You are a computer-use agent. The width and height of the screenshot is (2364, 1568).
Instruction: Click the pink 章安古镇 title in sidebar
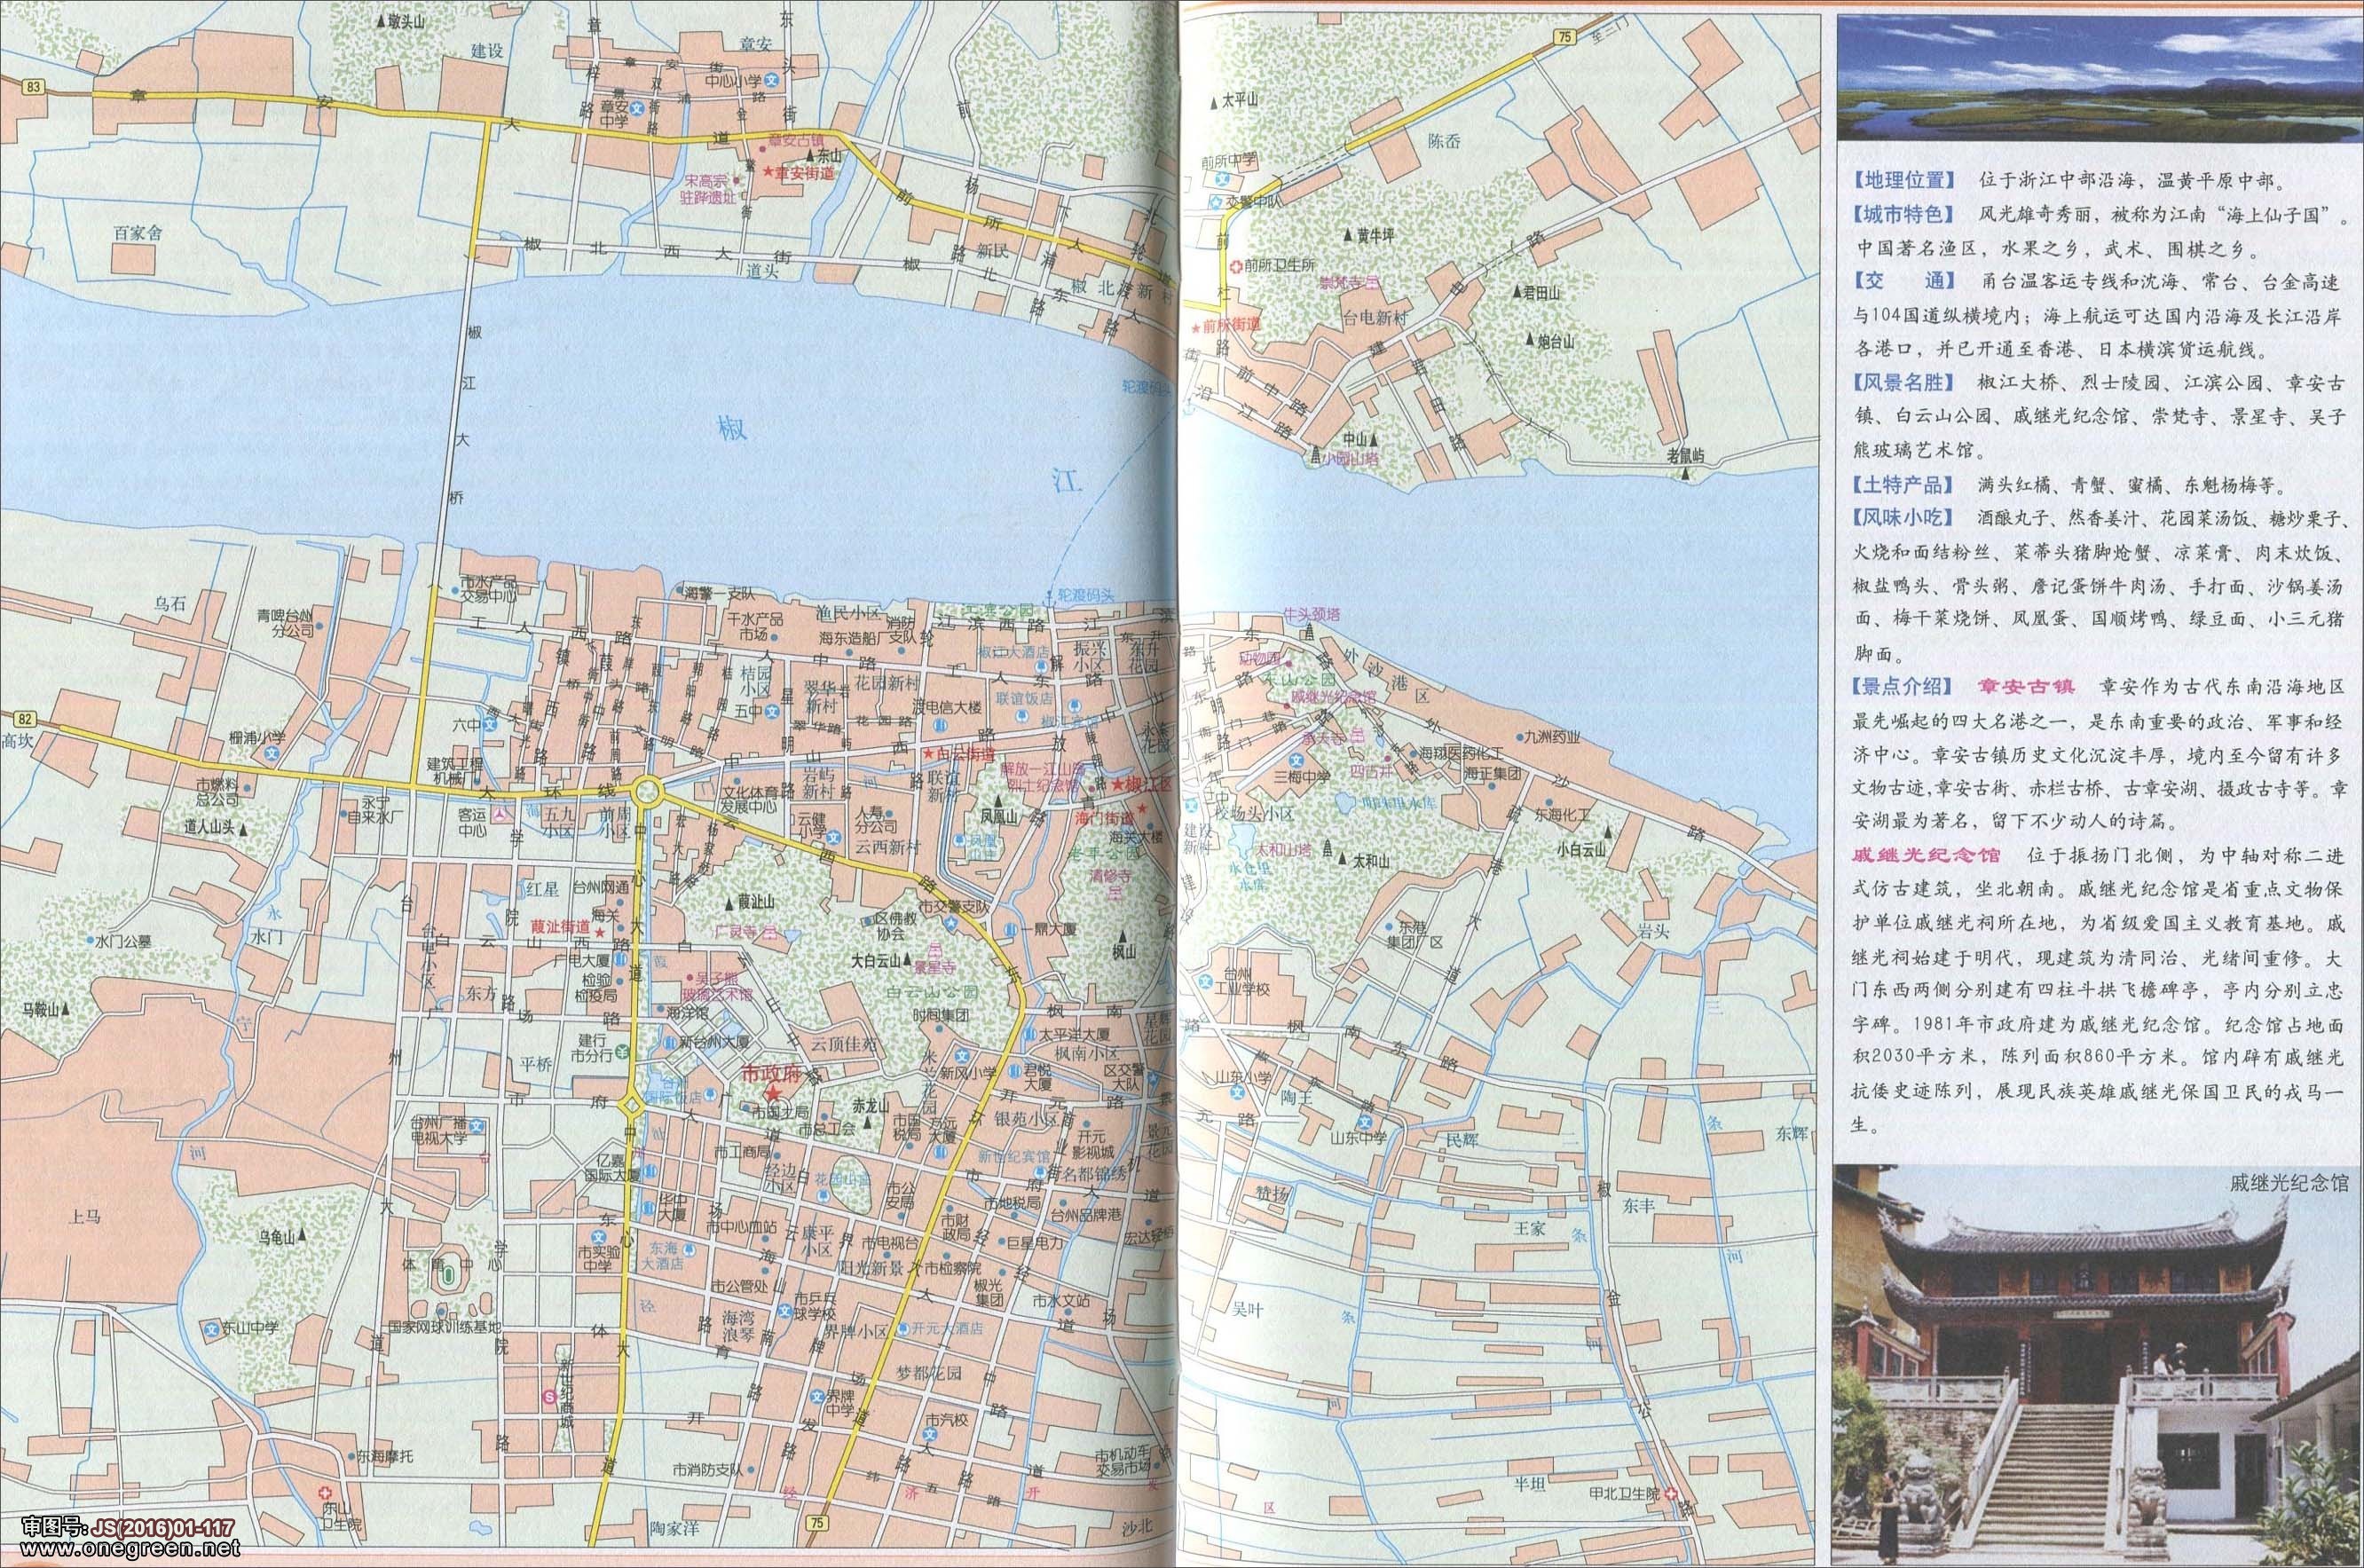pos(2026,686)
